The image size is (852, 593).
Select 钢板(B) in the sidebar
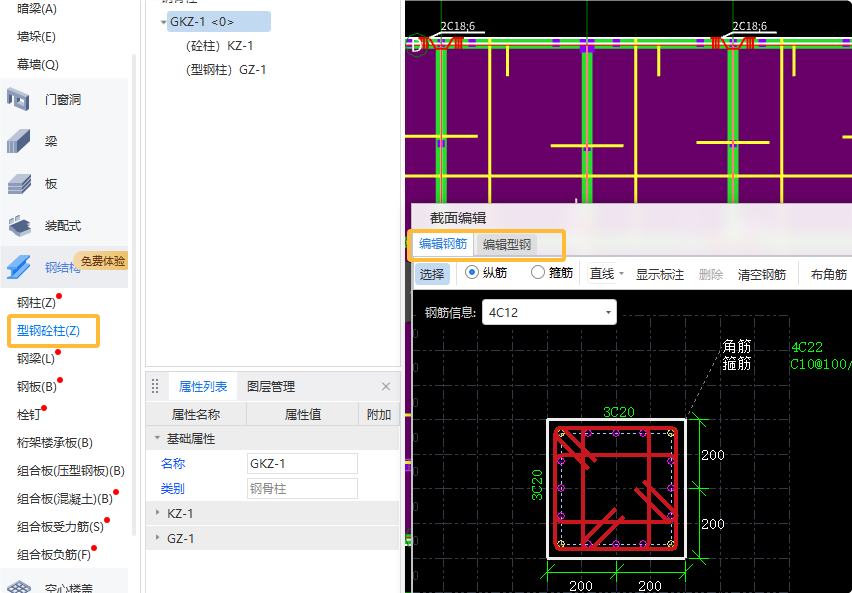[37, 386]
